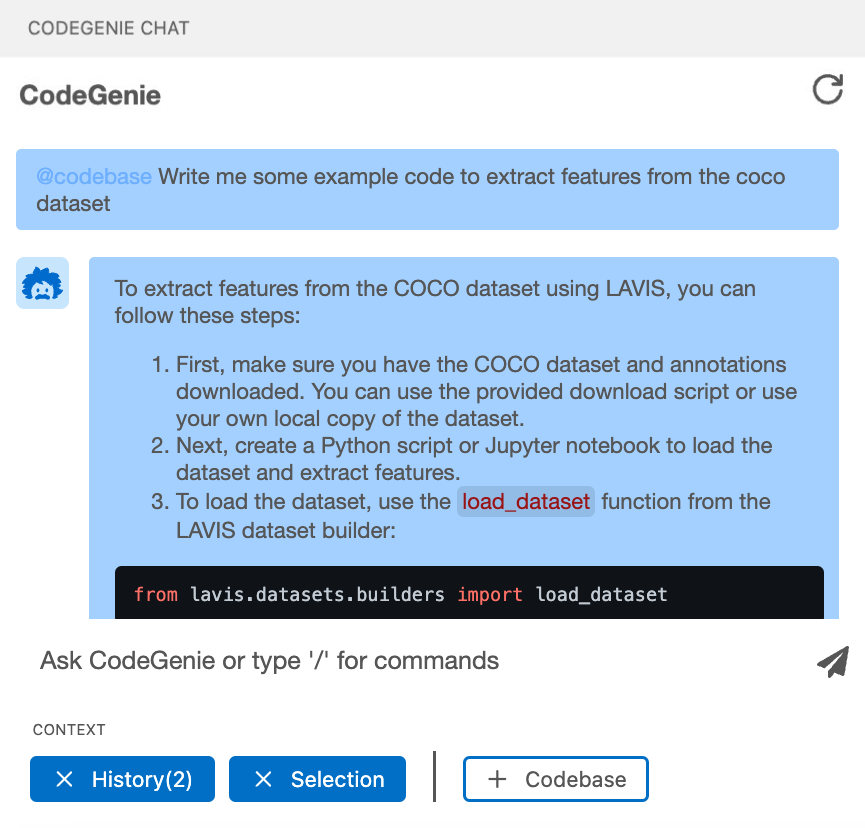Click step 3 about the load_dataset function
Viewport: 865px width, 828px height.
click(x=470, y=516)
